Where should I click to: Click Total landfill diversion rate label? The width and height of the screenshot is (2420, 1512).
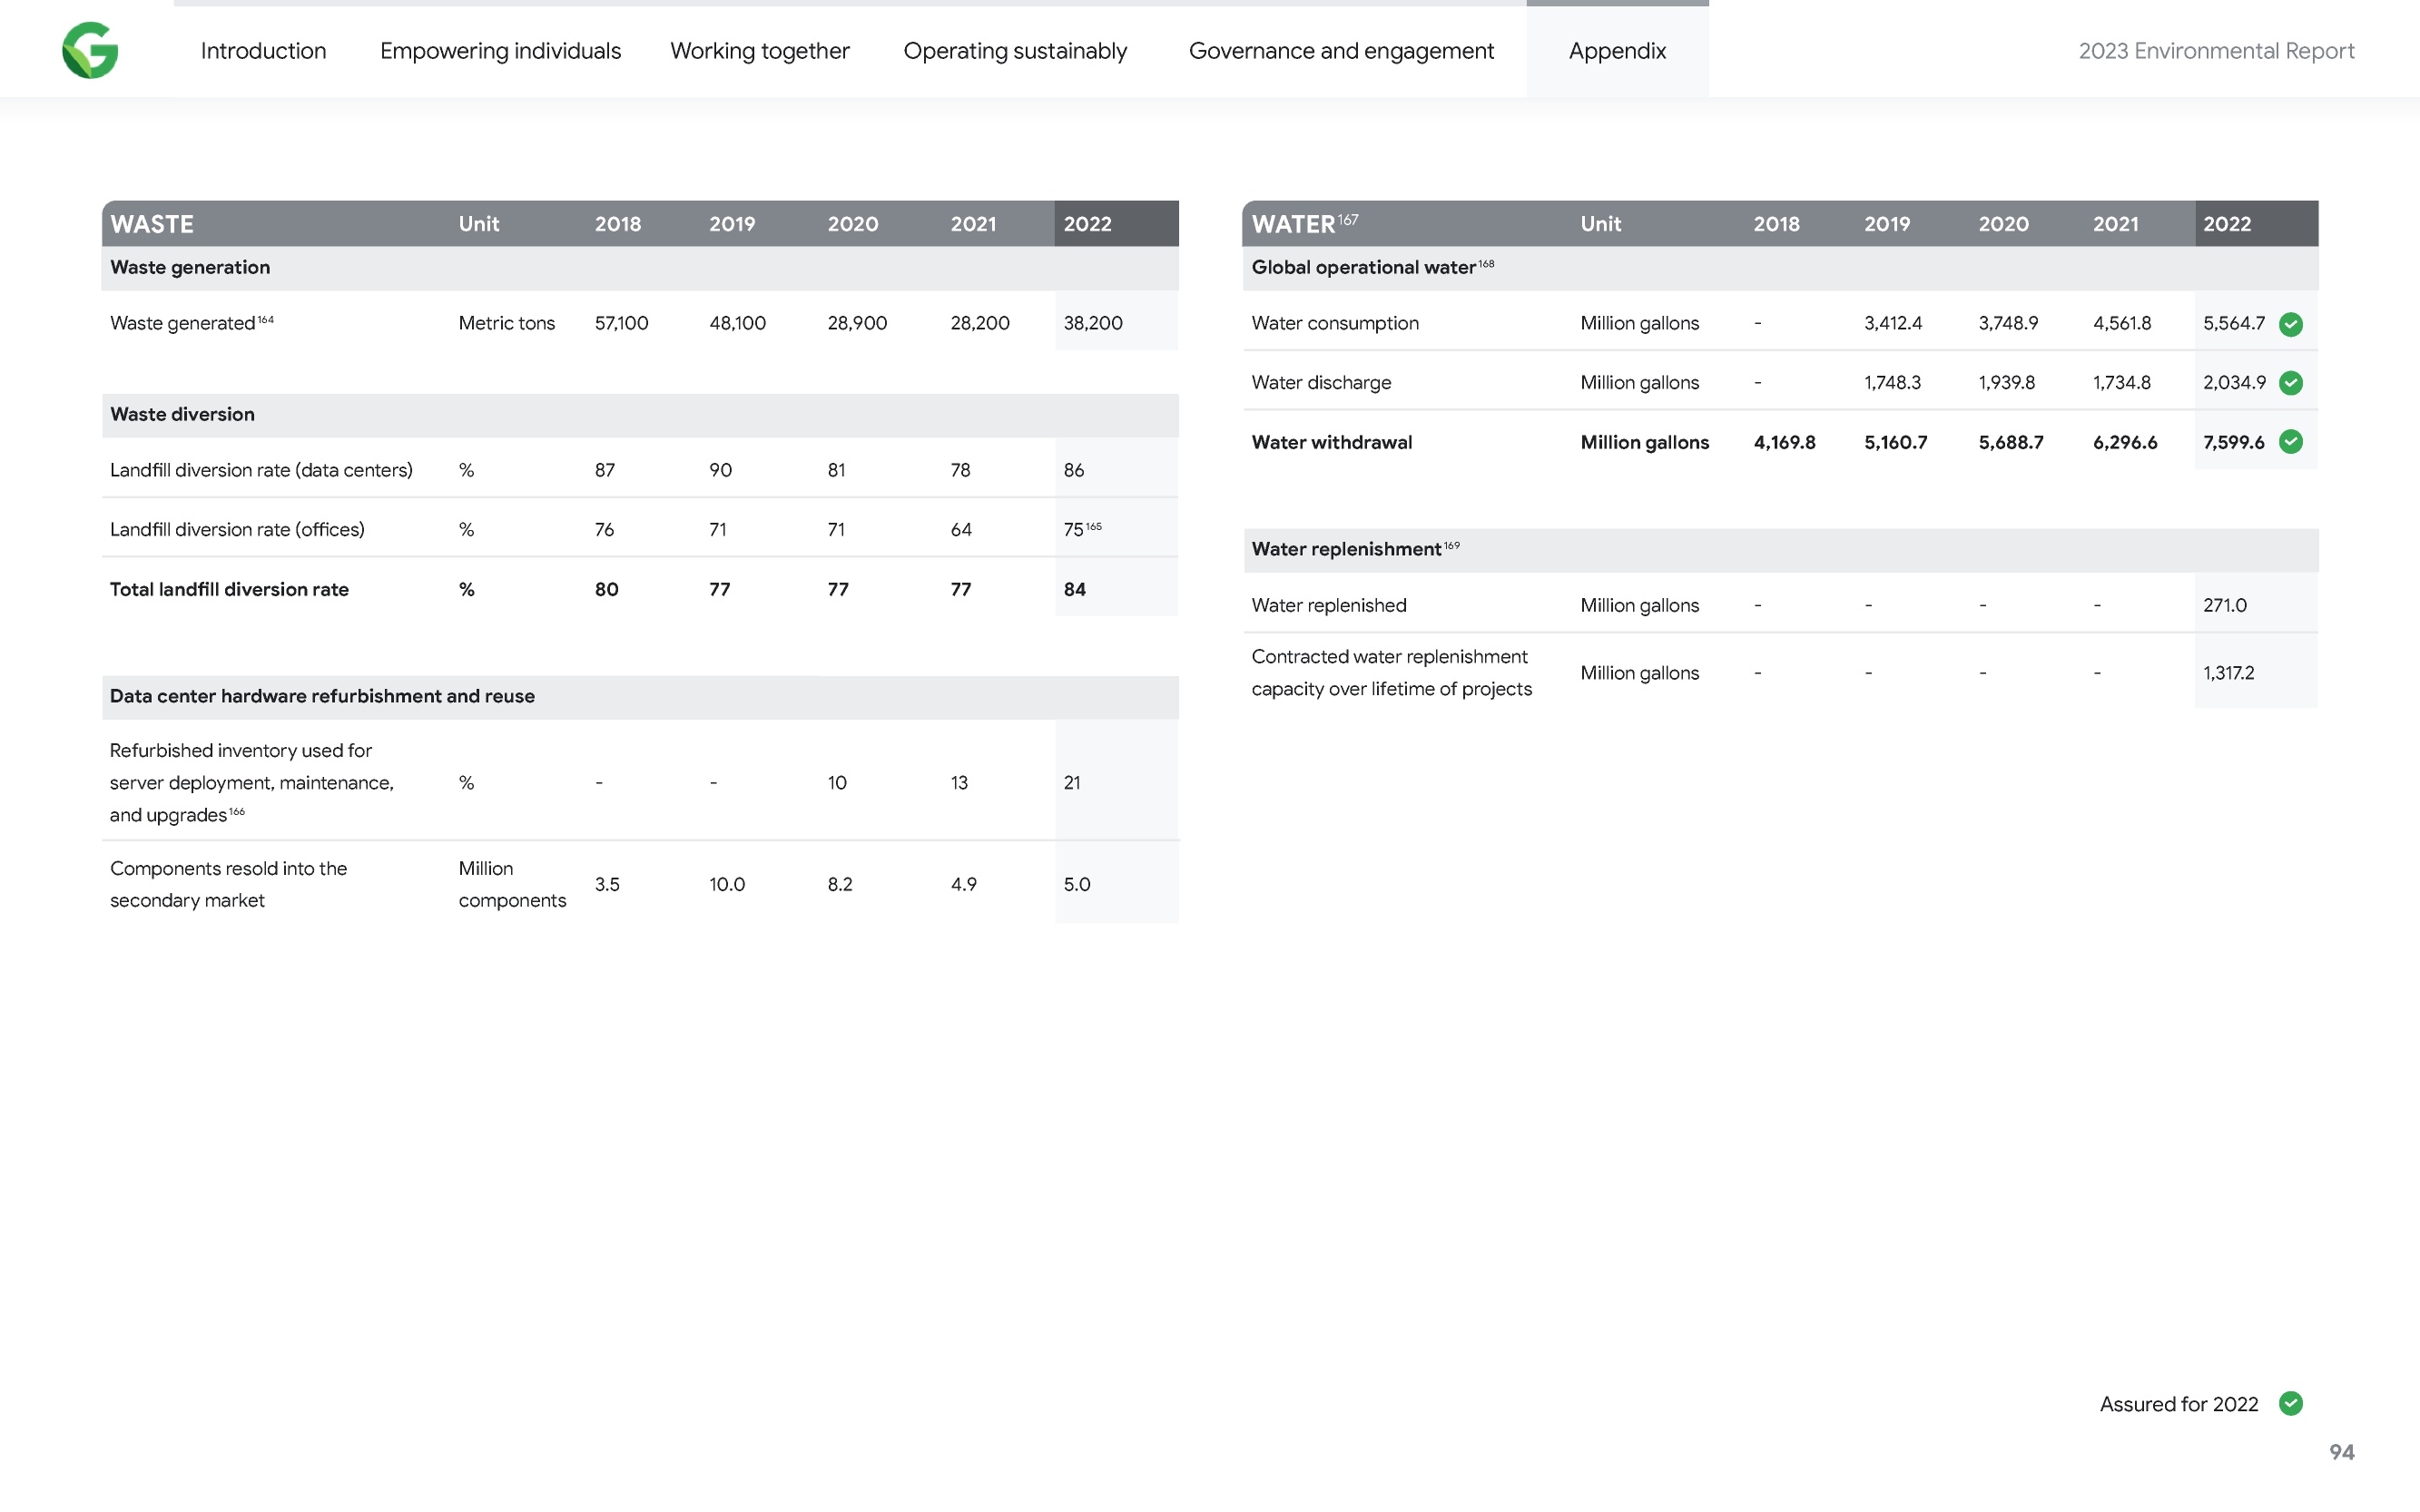point(229,589)
